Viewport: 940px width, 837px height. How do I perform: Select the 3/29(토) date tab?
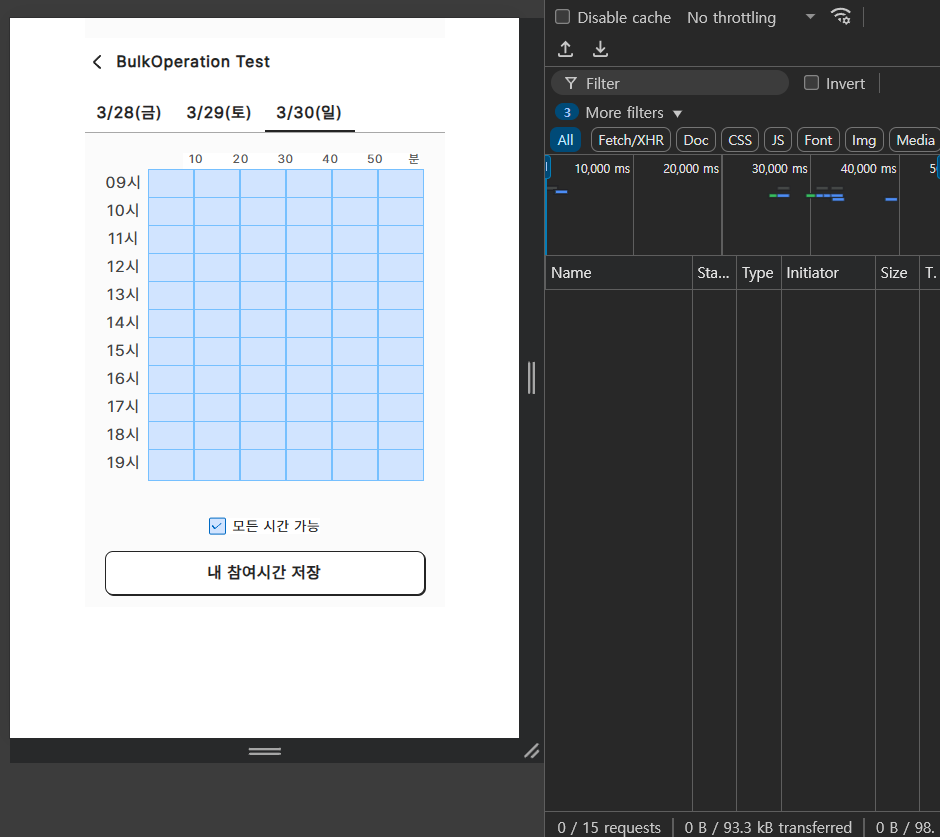[x=219, y=112]
